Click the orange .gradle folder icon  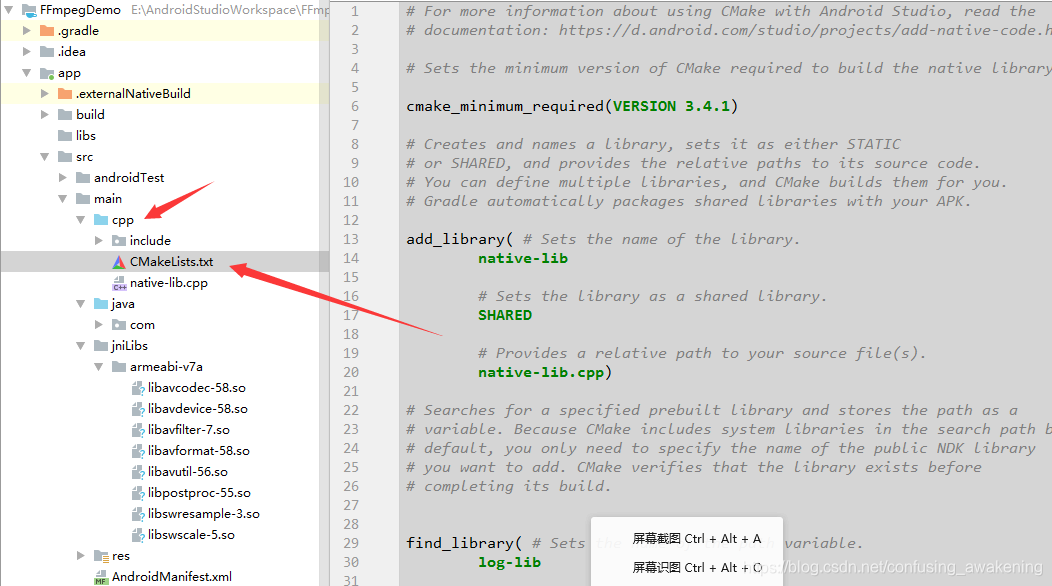(x=47, y=31)
